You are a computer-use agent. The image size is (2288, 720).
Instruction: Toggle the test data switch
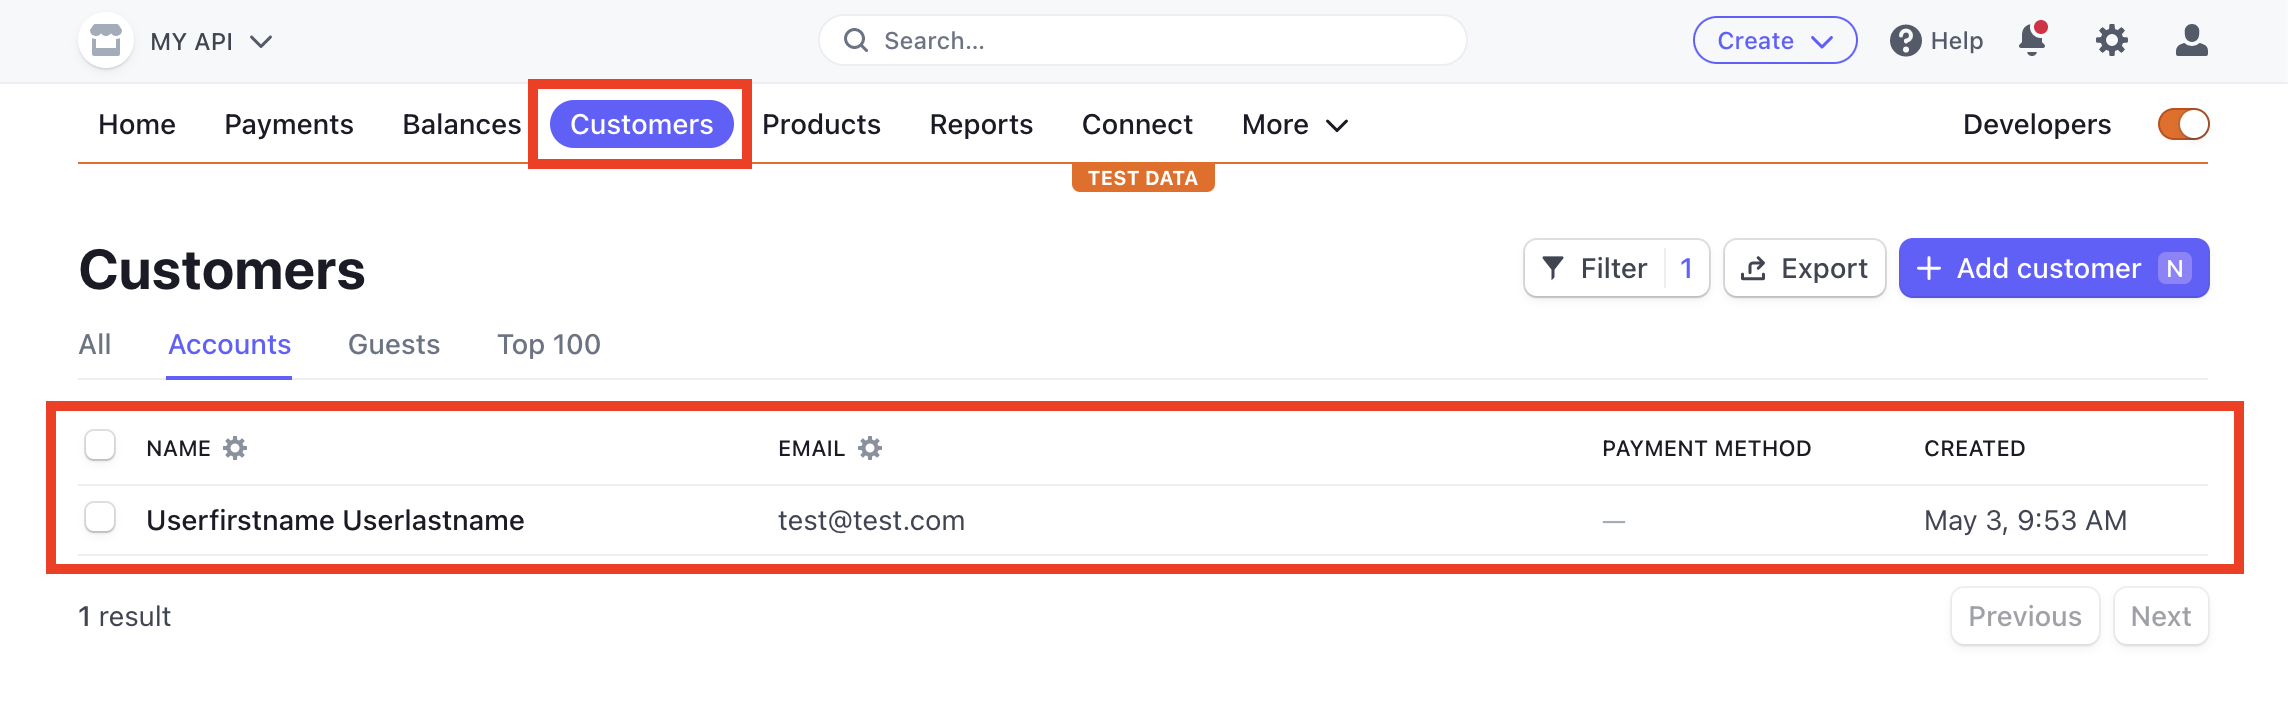pyautogui.click(x=2183, y=124)
